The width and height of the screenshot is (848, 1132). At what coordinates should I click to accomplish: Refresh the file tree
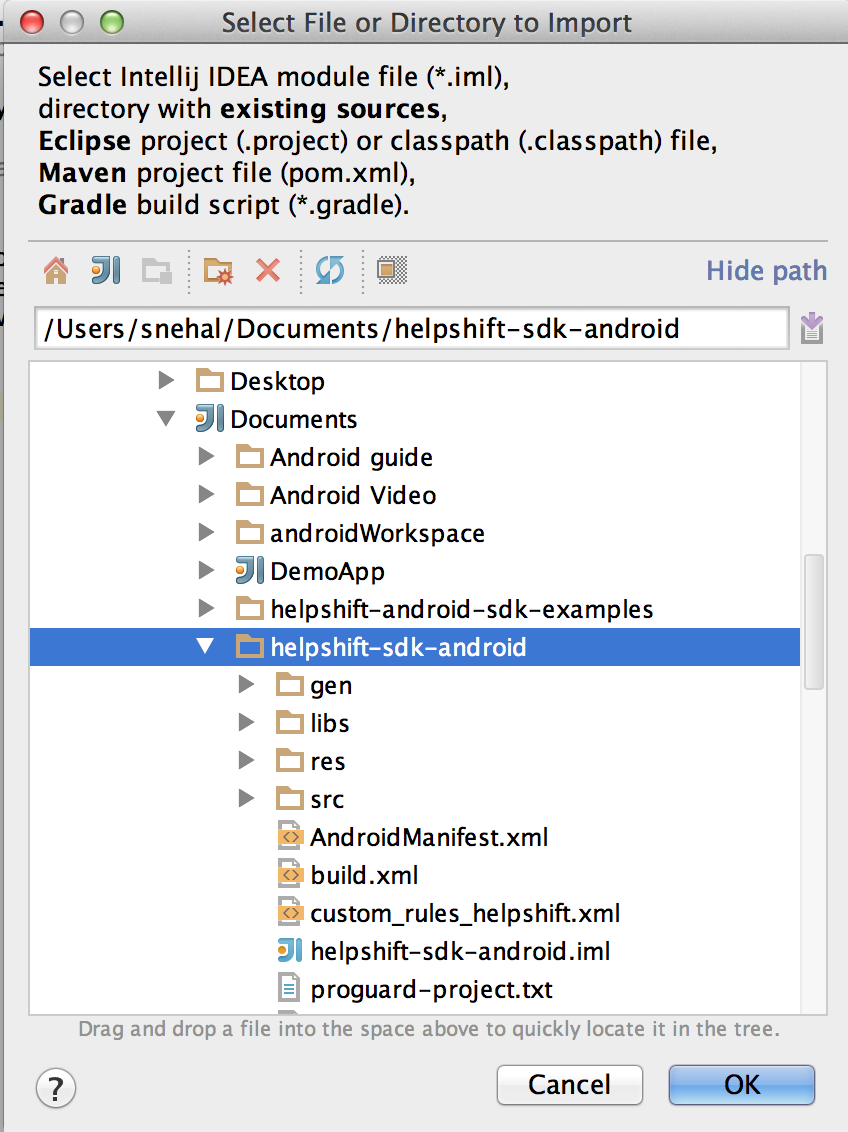coord(330,270)
